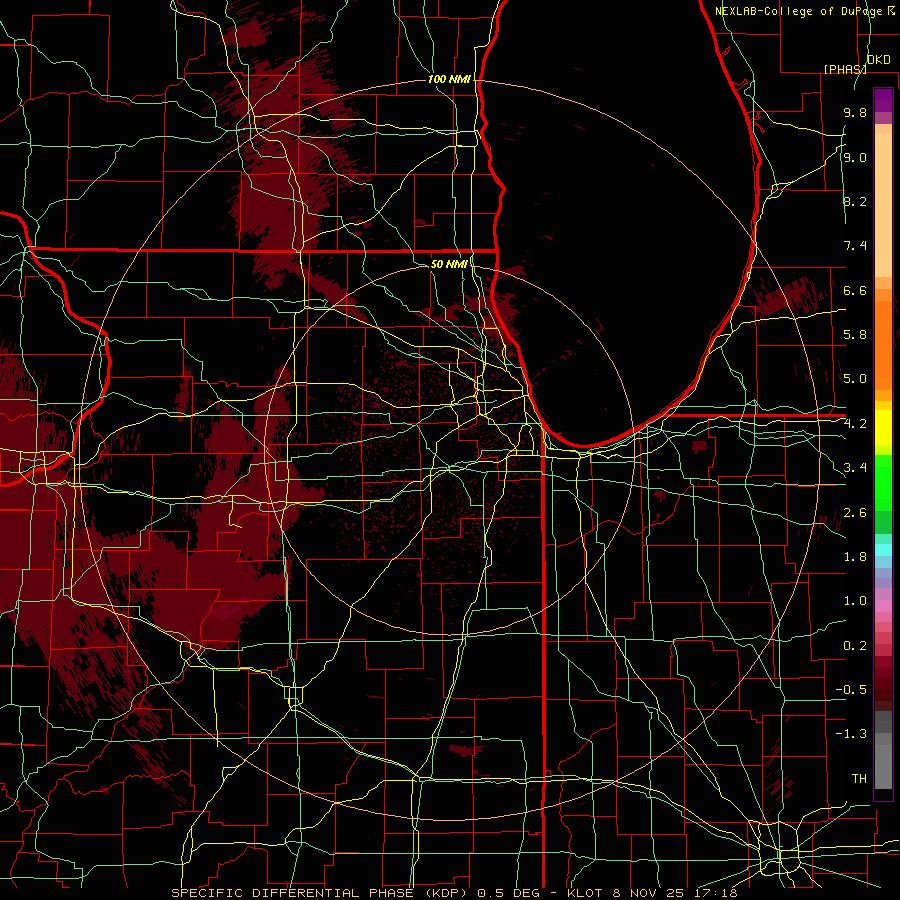Click the 9.0 value on the scale
The image size is (900, 900).
pyautogui.click(x=855, y=157)
